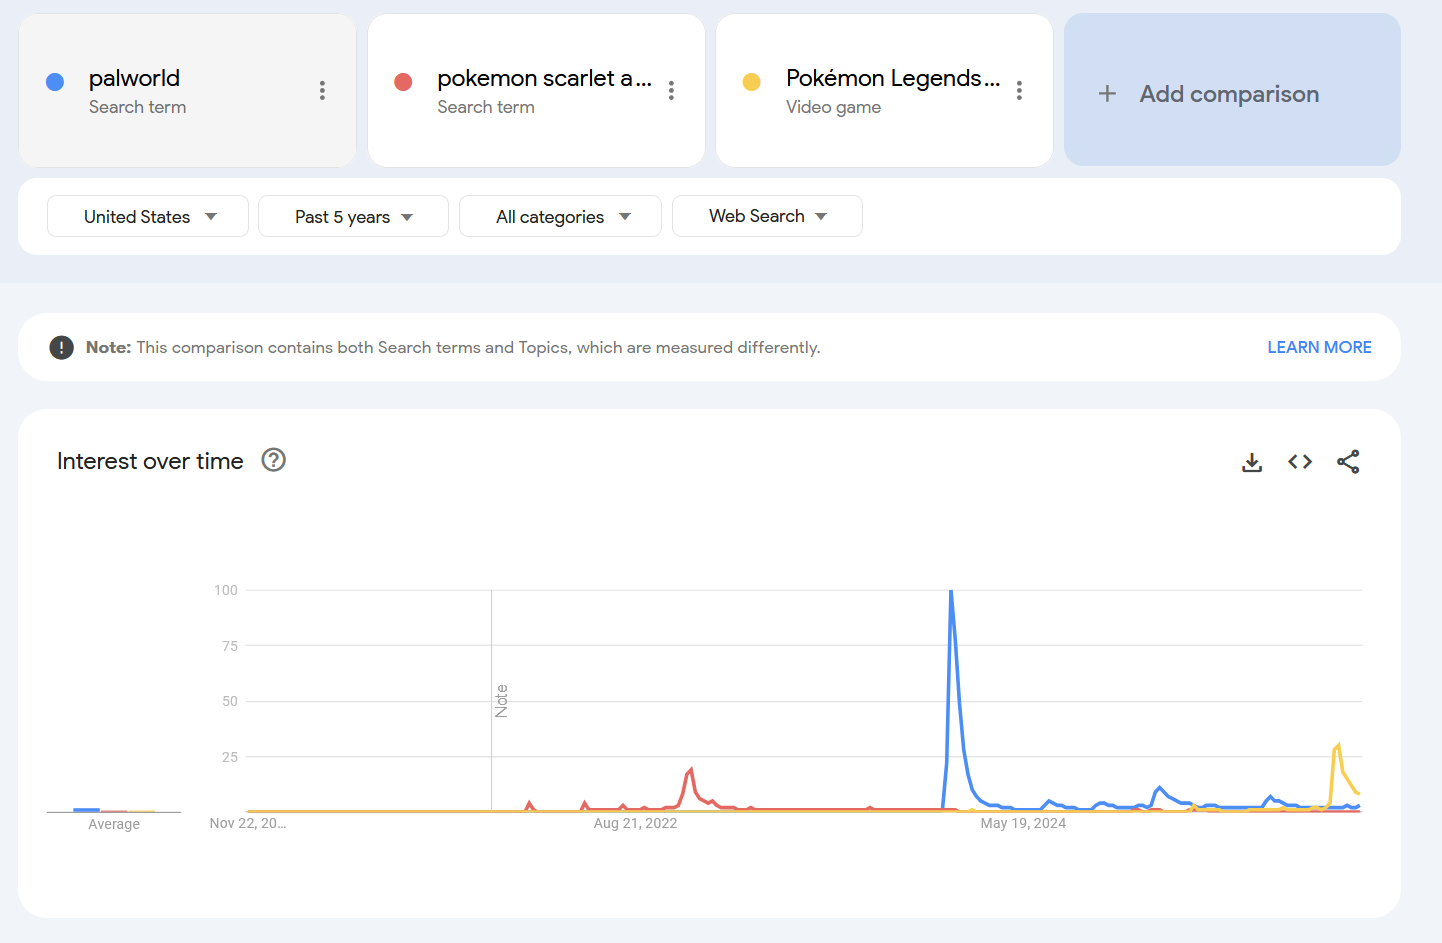
Task: Click the 75 y-axis value
Action: pos(230,646)
